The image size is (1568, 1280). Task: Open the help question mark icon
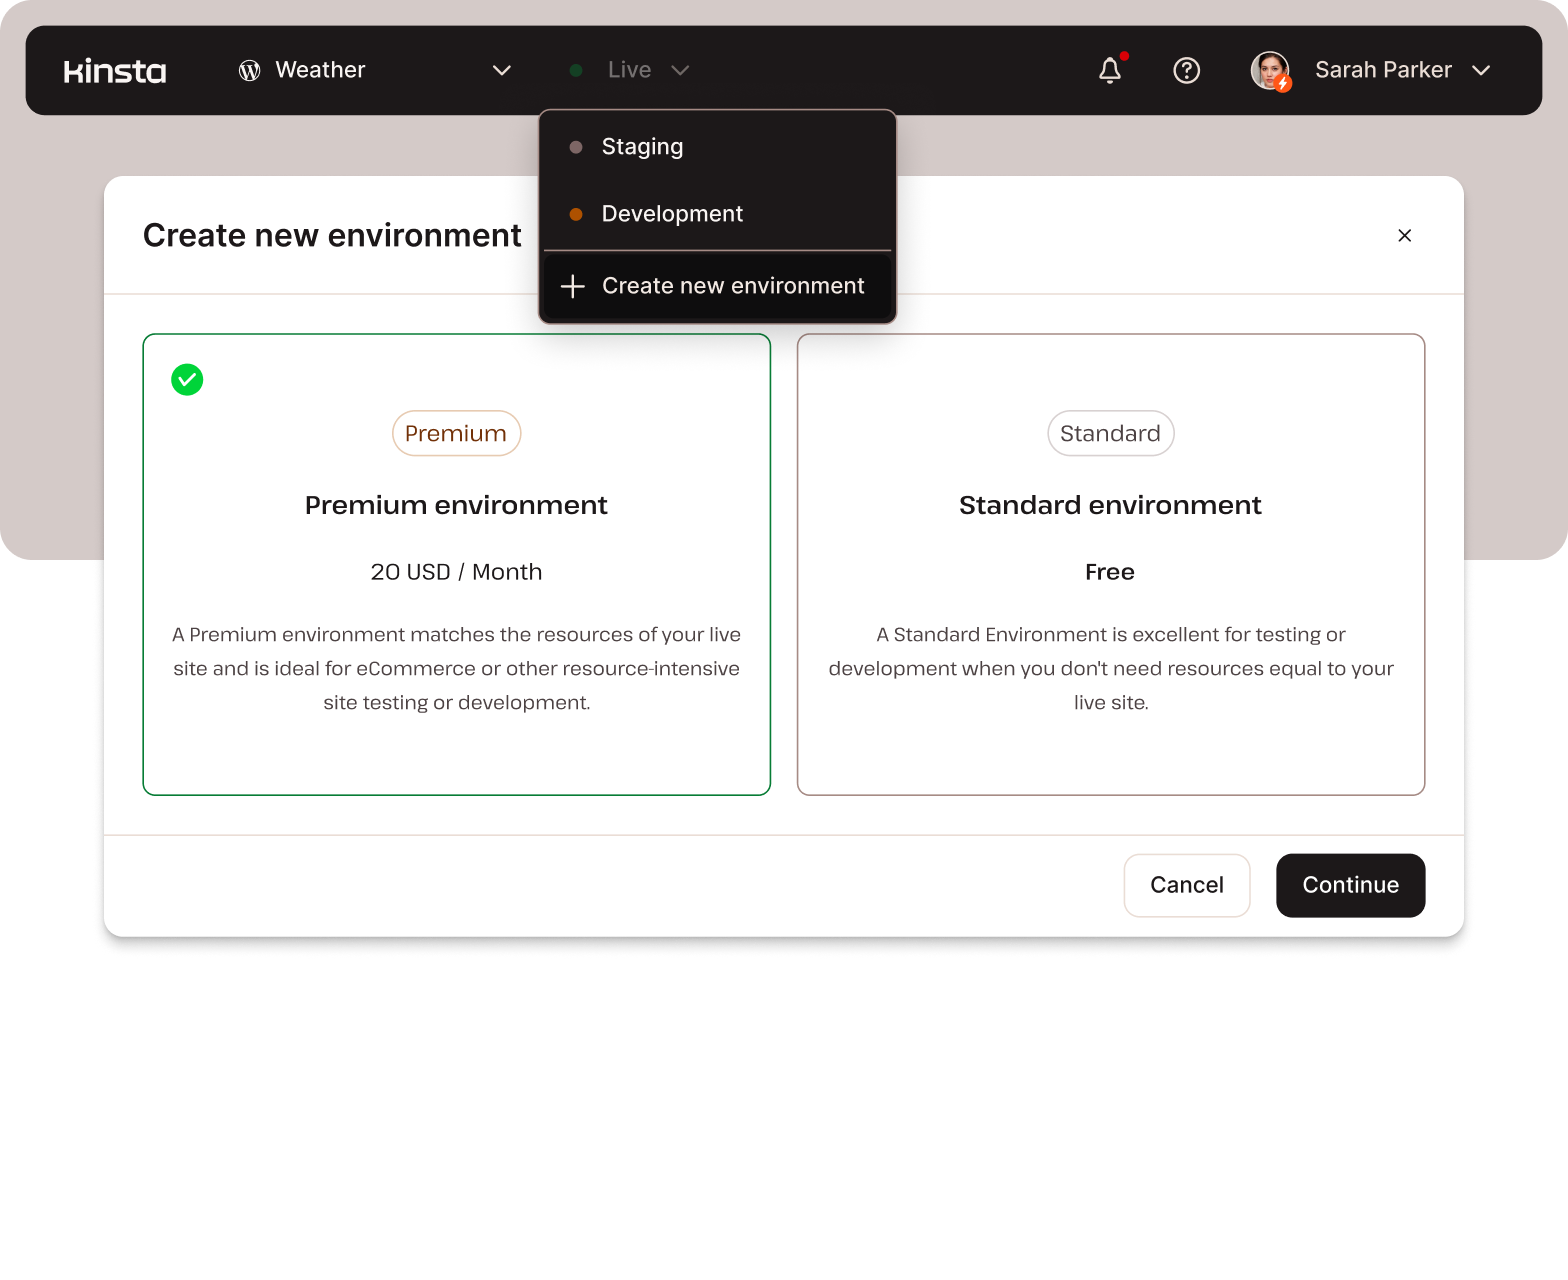1186,70
